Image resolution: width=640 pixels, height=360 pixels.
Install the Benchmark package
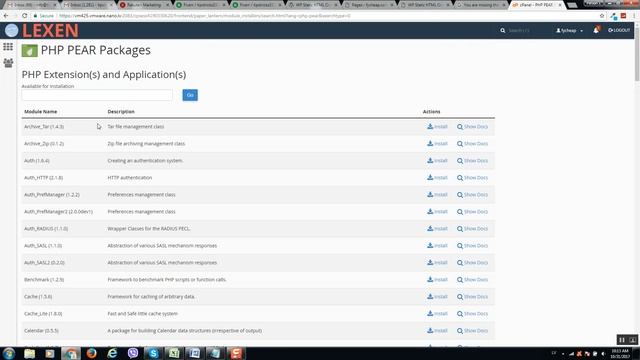[437, 280]
